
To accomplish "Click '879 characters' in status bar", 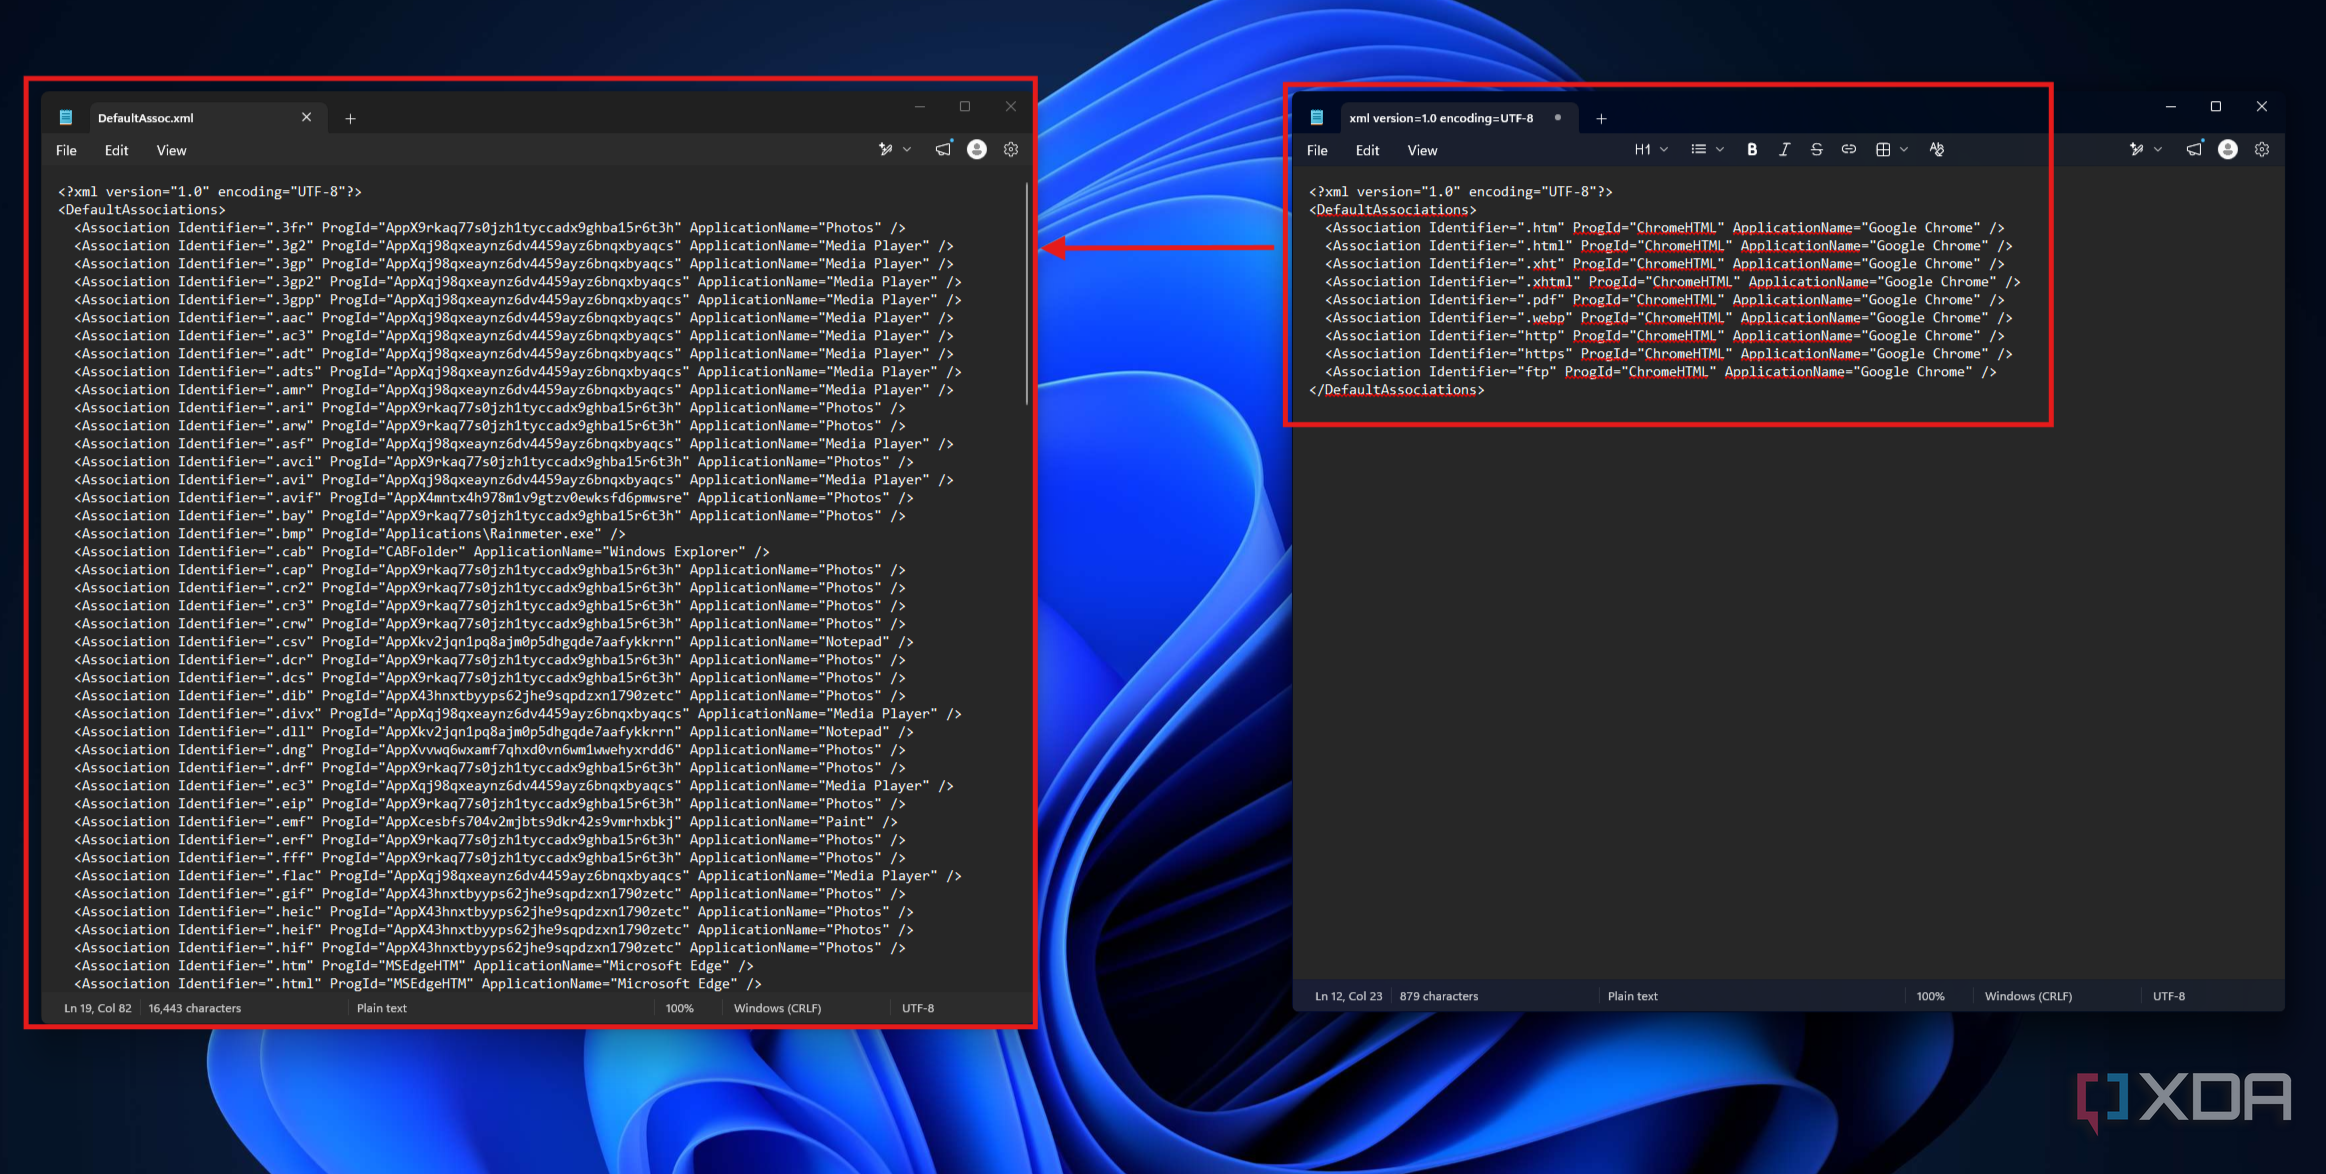I will [x=1439, y=996].
